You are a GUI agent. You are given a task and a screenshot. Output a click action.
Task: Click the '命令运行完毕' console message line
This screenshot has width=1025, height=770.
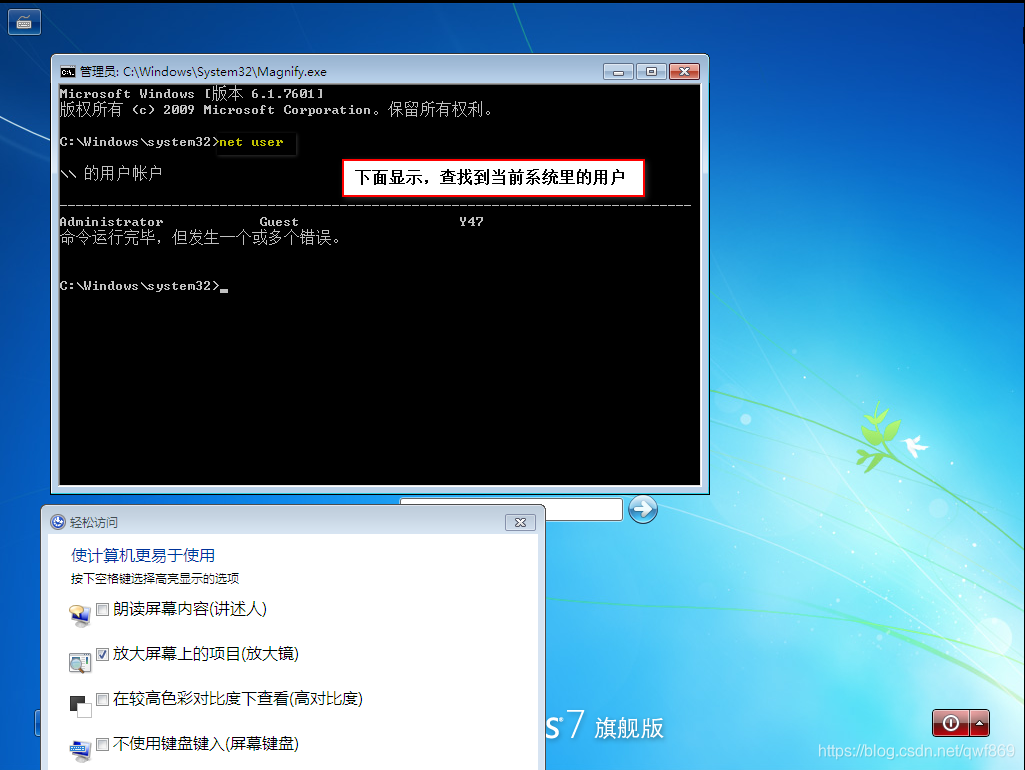pyautogui.click(x=200, y=238)
